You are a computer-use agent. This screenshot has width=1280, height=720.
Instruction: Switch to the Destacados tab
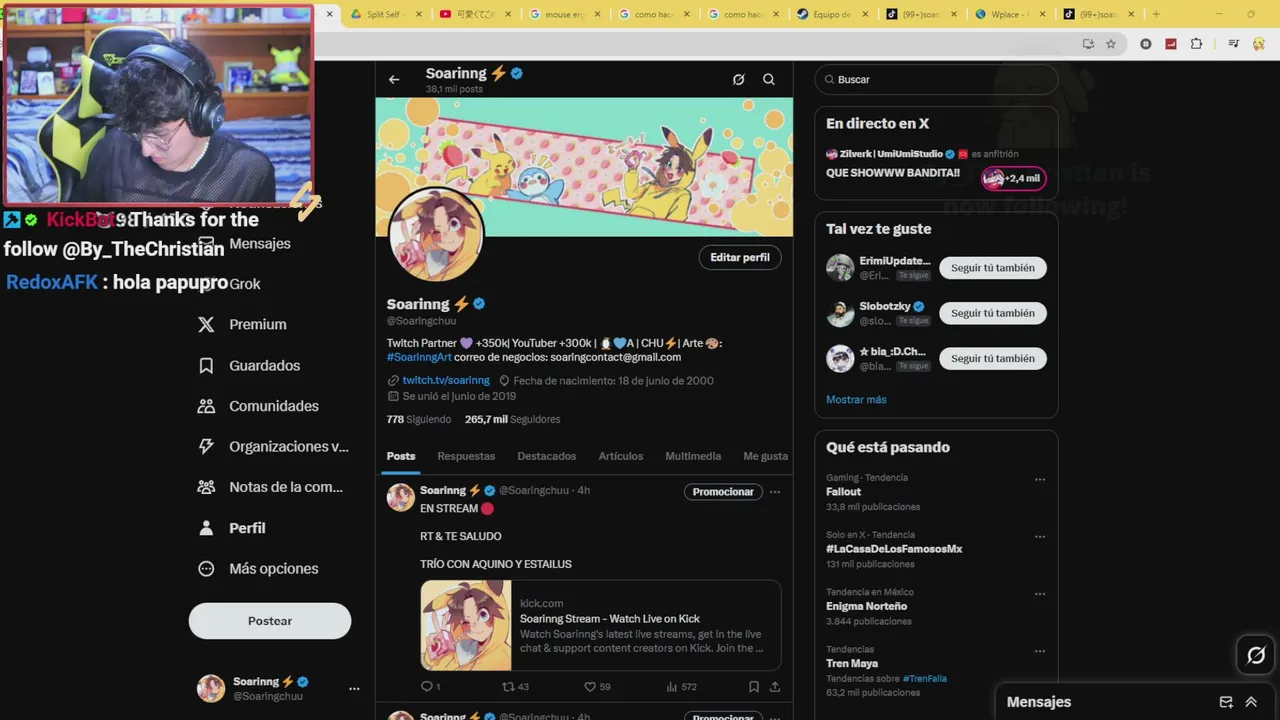[x=547, y=456]
